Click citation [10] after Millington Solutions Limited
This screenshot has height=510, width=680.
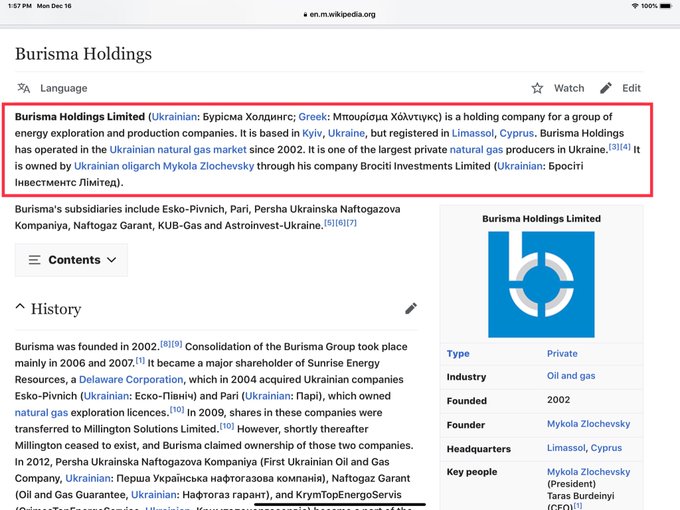[x=227, y=426]
